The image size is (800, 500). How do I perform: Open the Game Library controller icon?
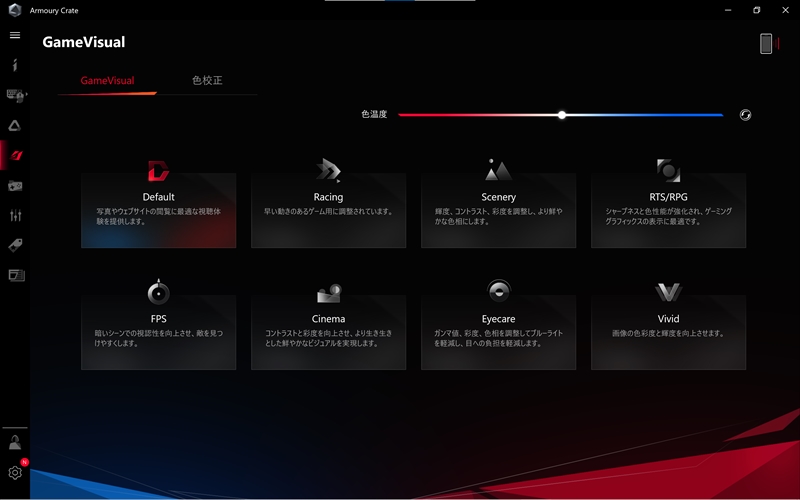(15, 186)
